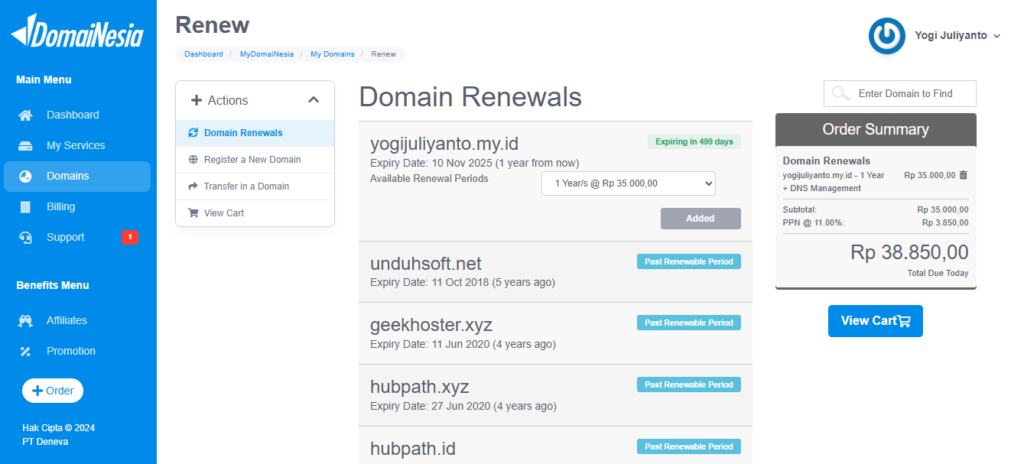
Task: Open the renewal period dropdown
Action: coord(628,183)
